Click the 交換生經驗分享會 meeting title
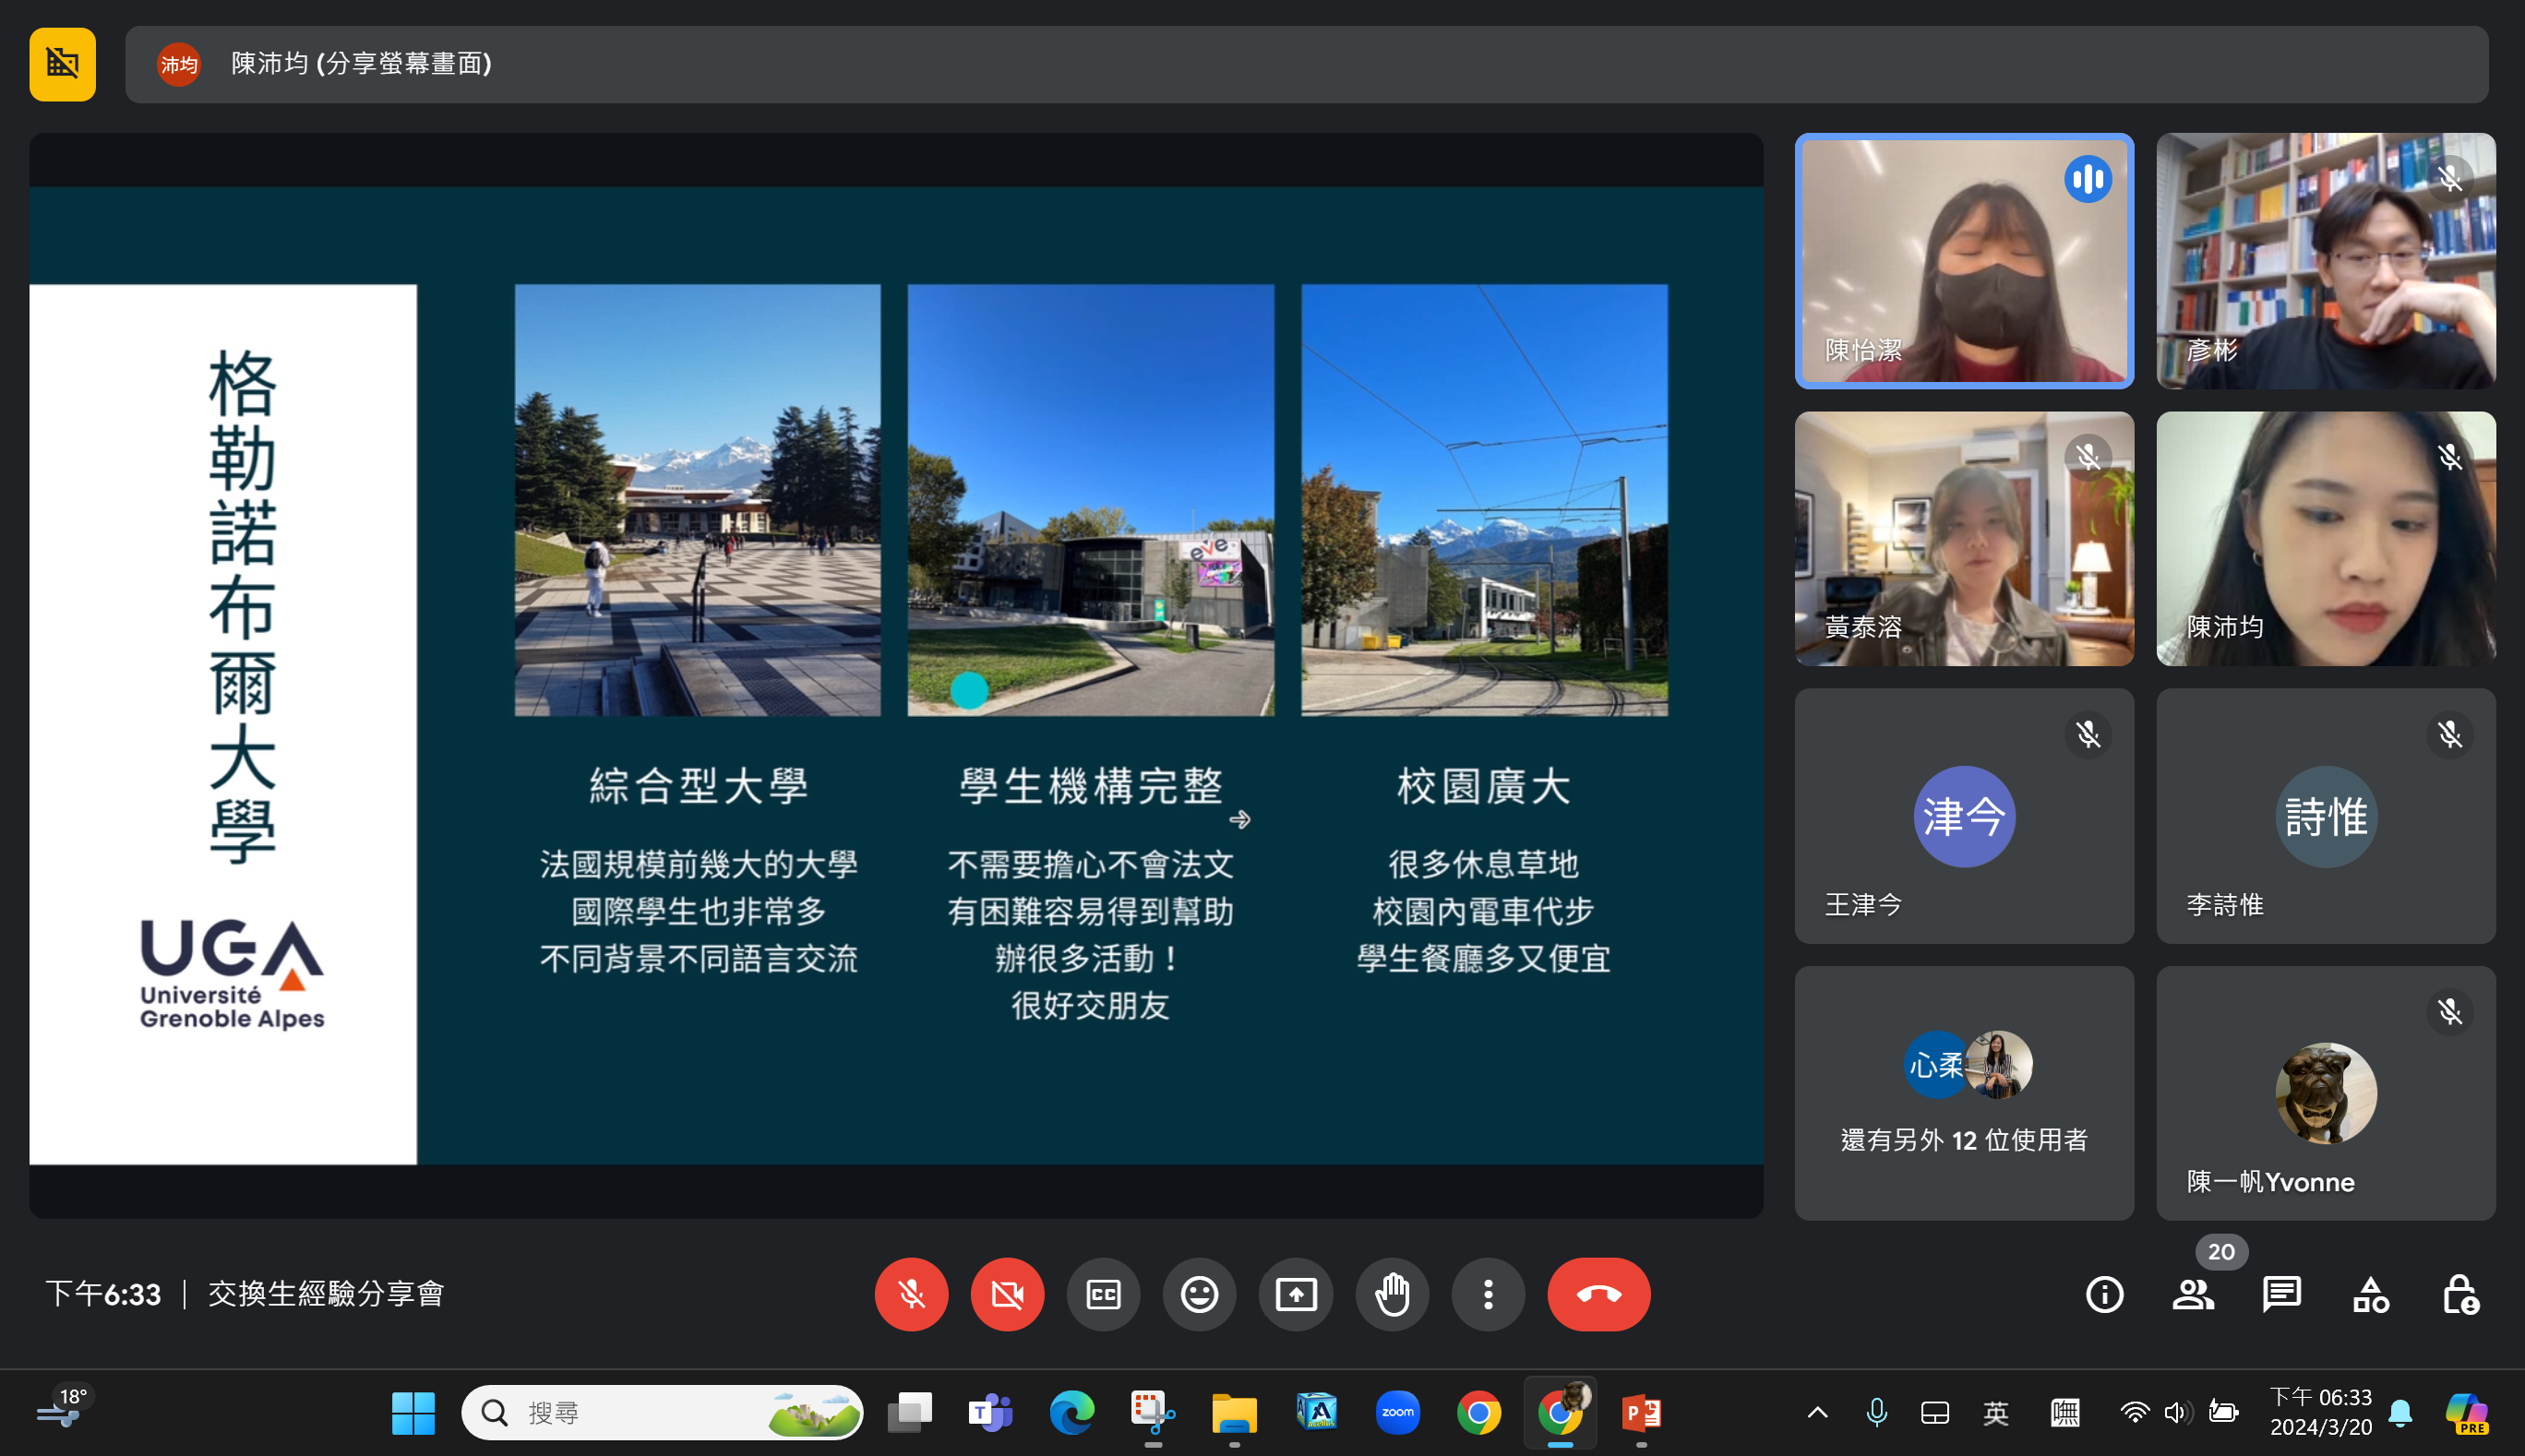 (x=326, y=1294)
